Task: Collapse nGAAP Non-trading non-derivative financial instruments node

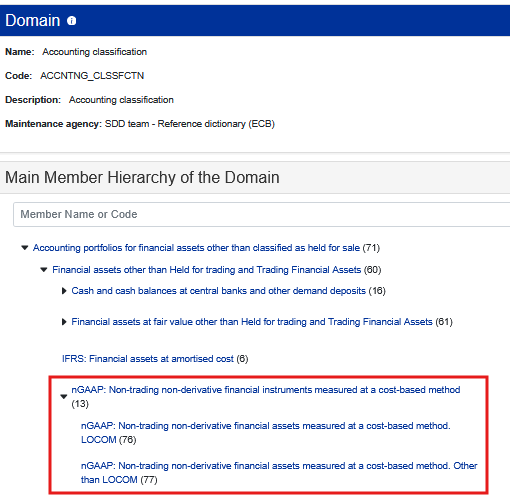Action: pyautogui.click(x=64, y=397)
